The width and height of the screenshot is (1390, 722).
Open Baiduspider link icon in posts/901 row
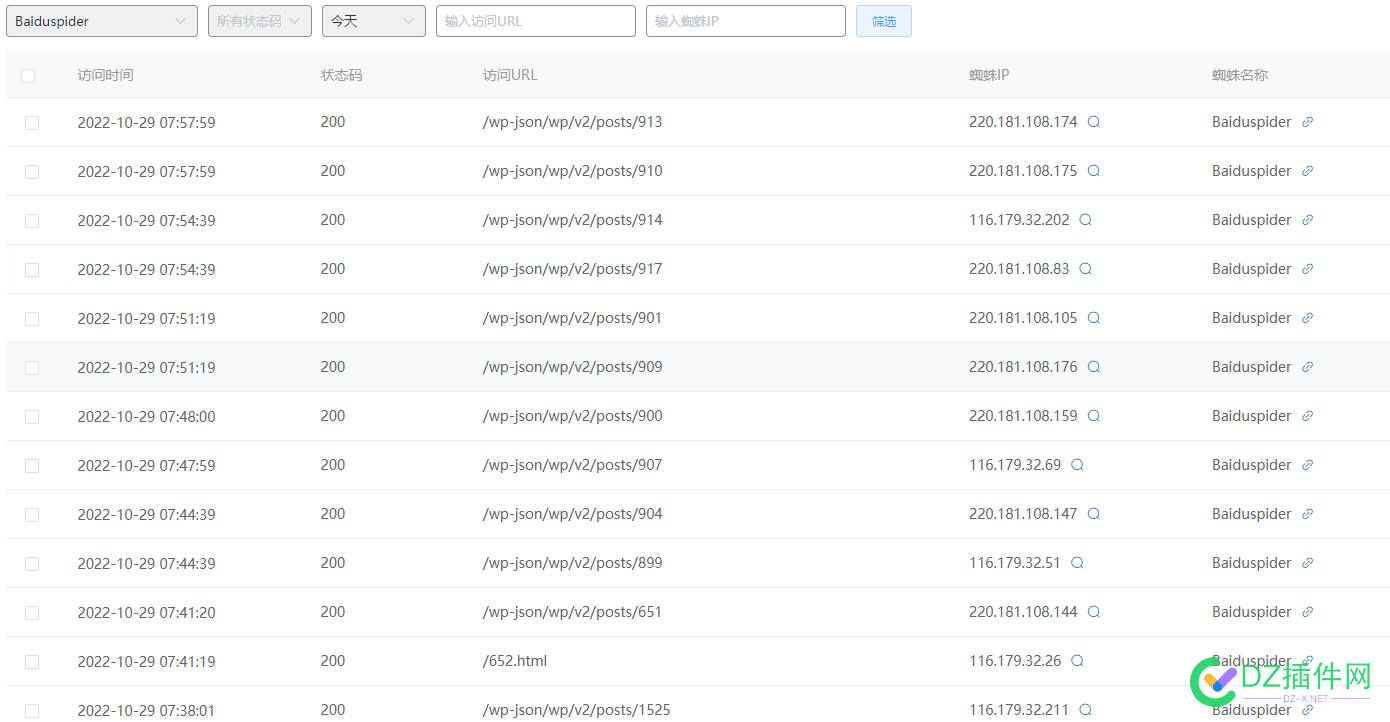click(x=1307, y=318)
